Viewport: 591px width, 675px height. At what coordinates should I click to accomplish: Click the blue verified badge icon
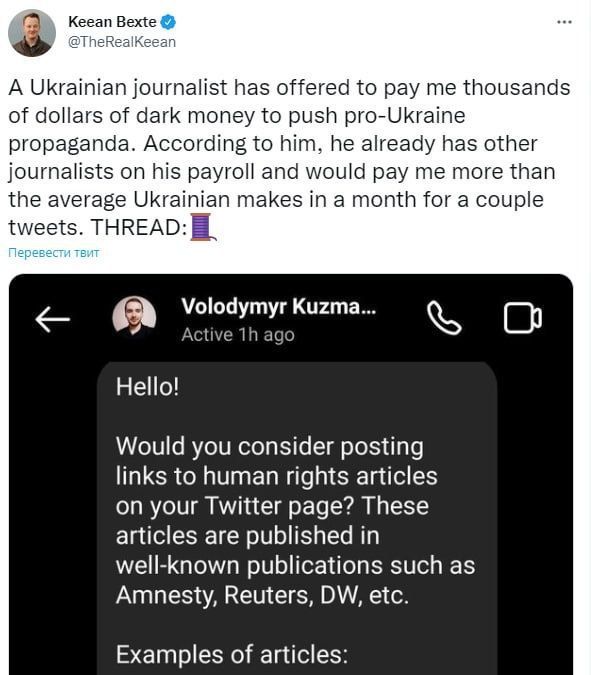[168, 22]
